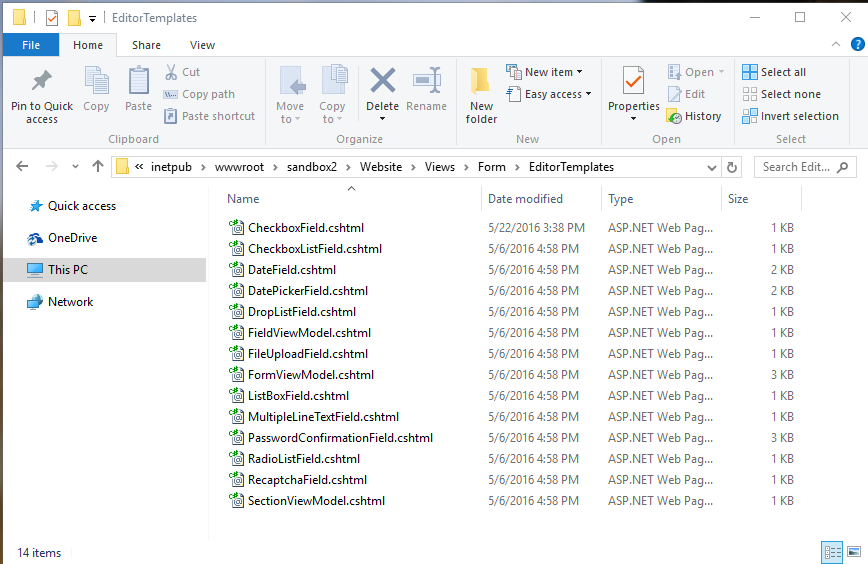
Task: Click the Up one level arrow
Action: [x=97, y=167]
